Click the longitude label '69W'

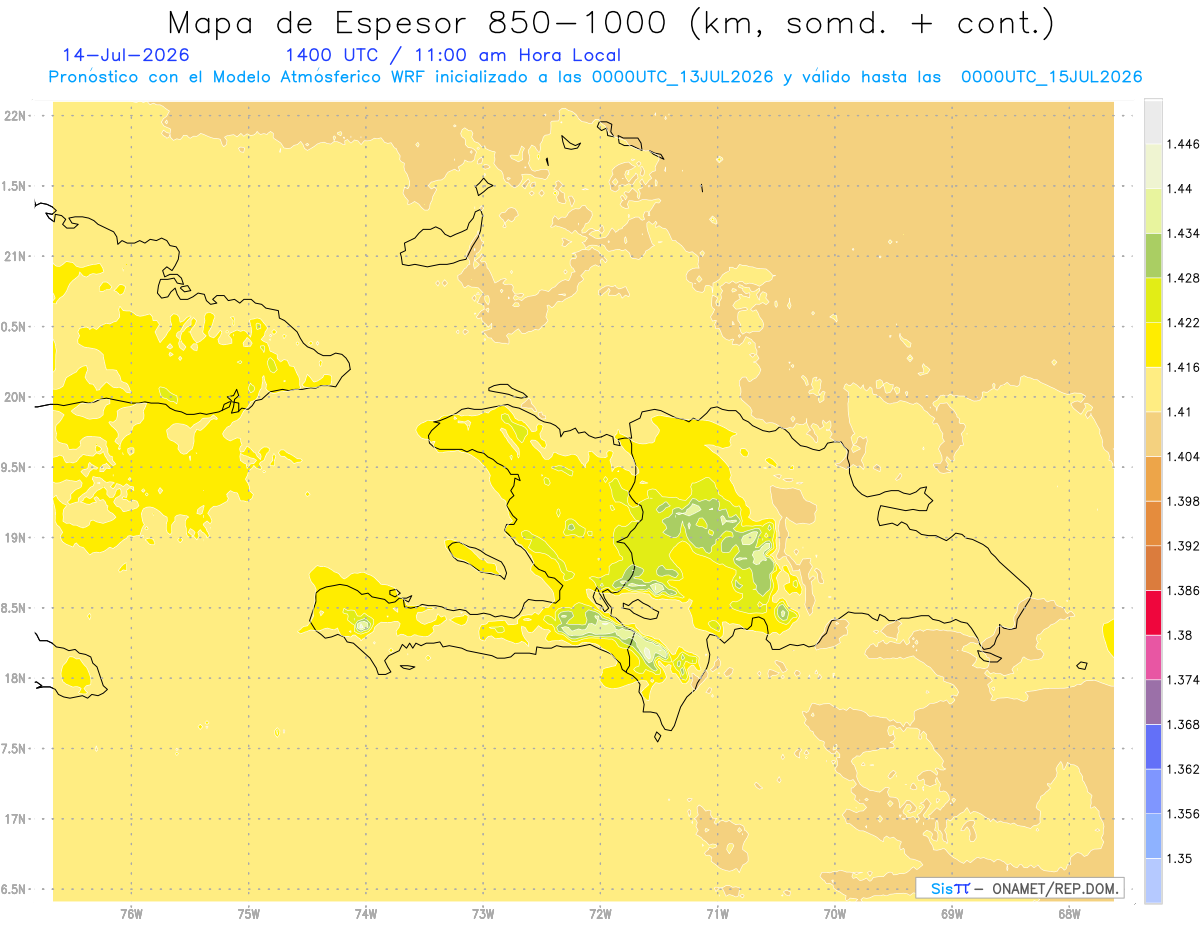pos(952,914)
